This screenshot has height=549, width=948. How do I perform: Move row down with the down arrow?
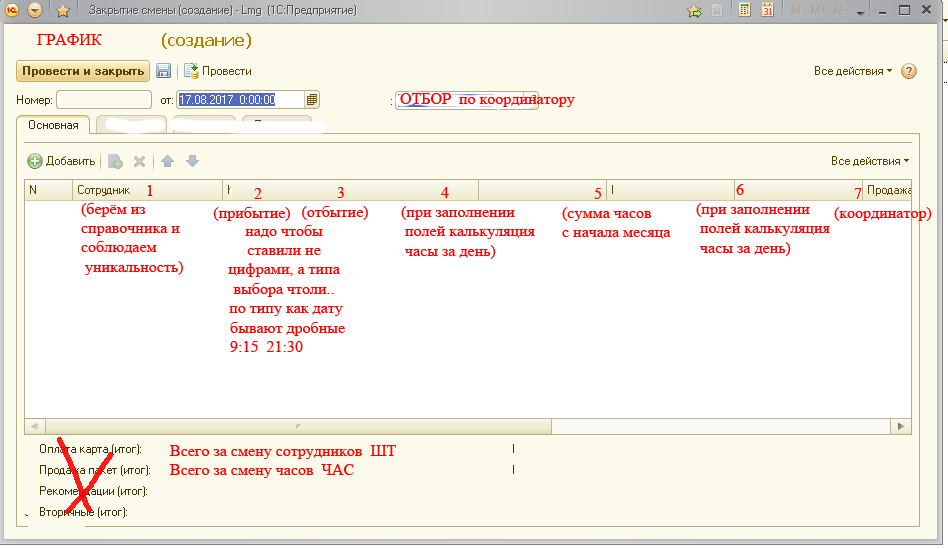coord(192,161)
